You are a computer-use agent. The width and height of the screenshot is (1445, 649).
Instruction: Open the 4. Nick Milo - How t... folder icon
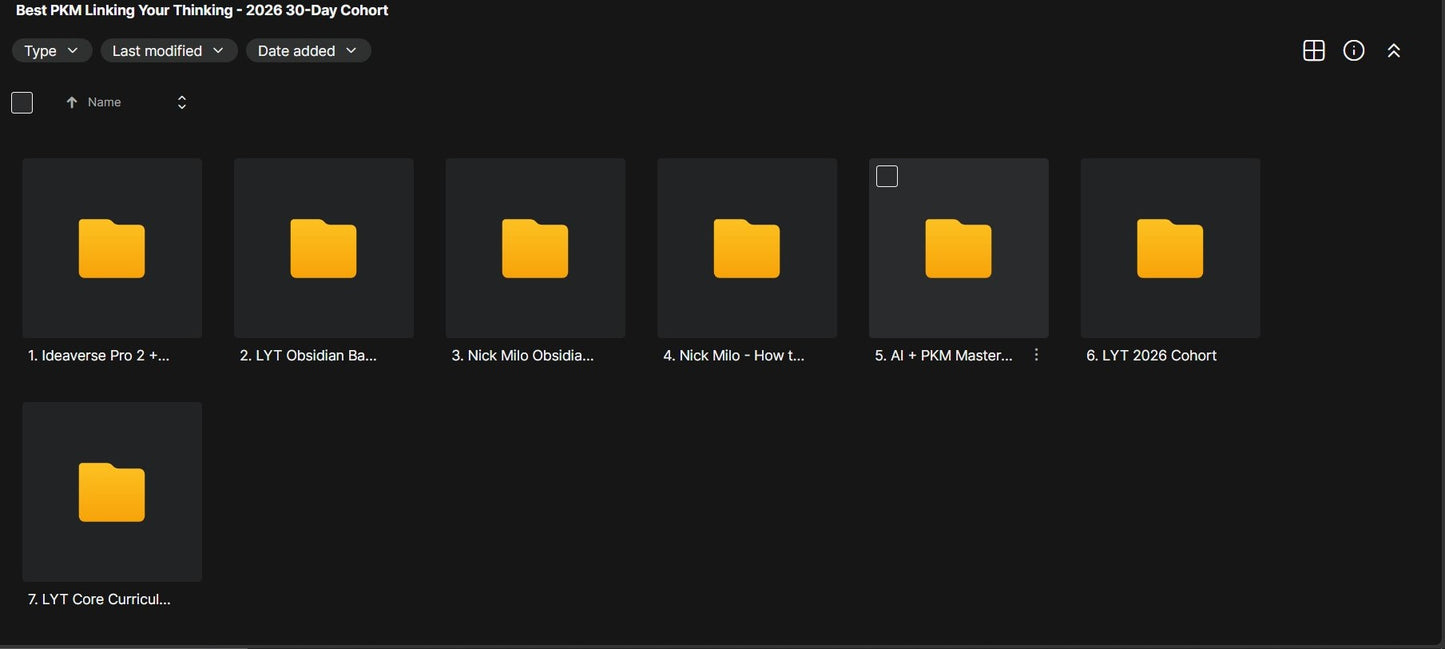click(747, 248)
